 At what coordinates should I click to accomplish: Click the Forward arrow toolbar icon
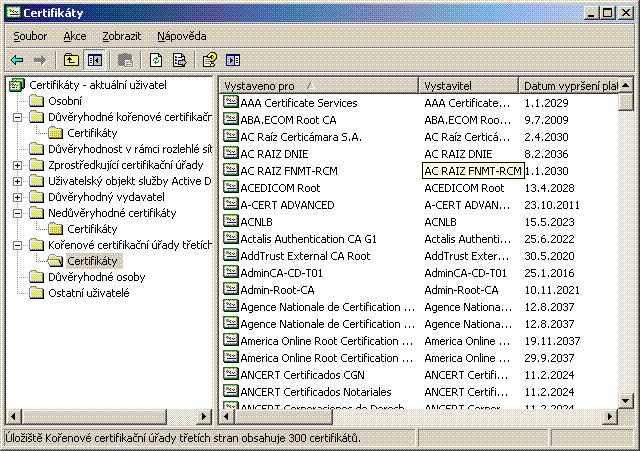[x=40, y=60]
